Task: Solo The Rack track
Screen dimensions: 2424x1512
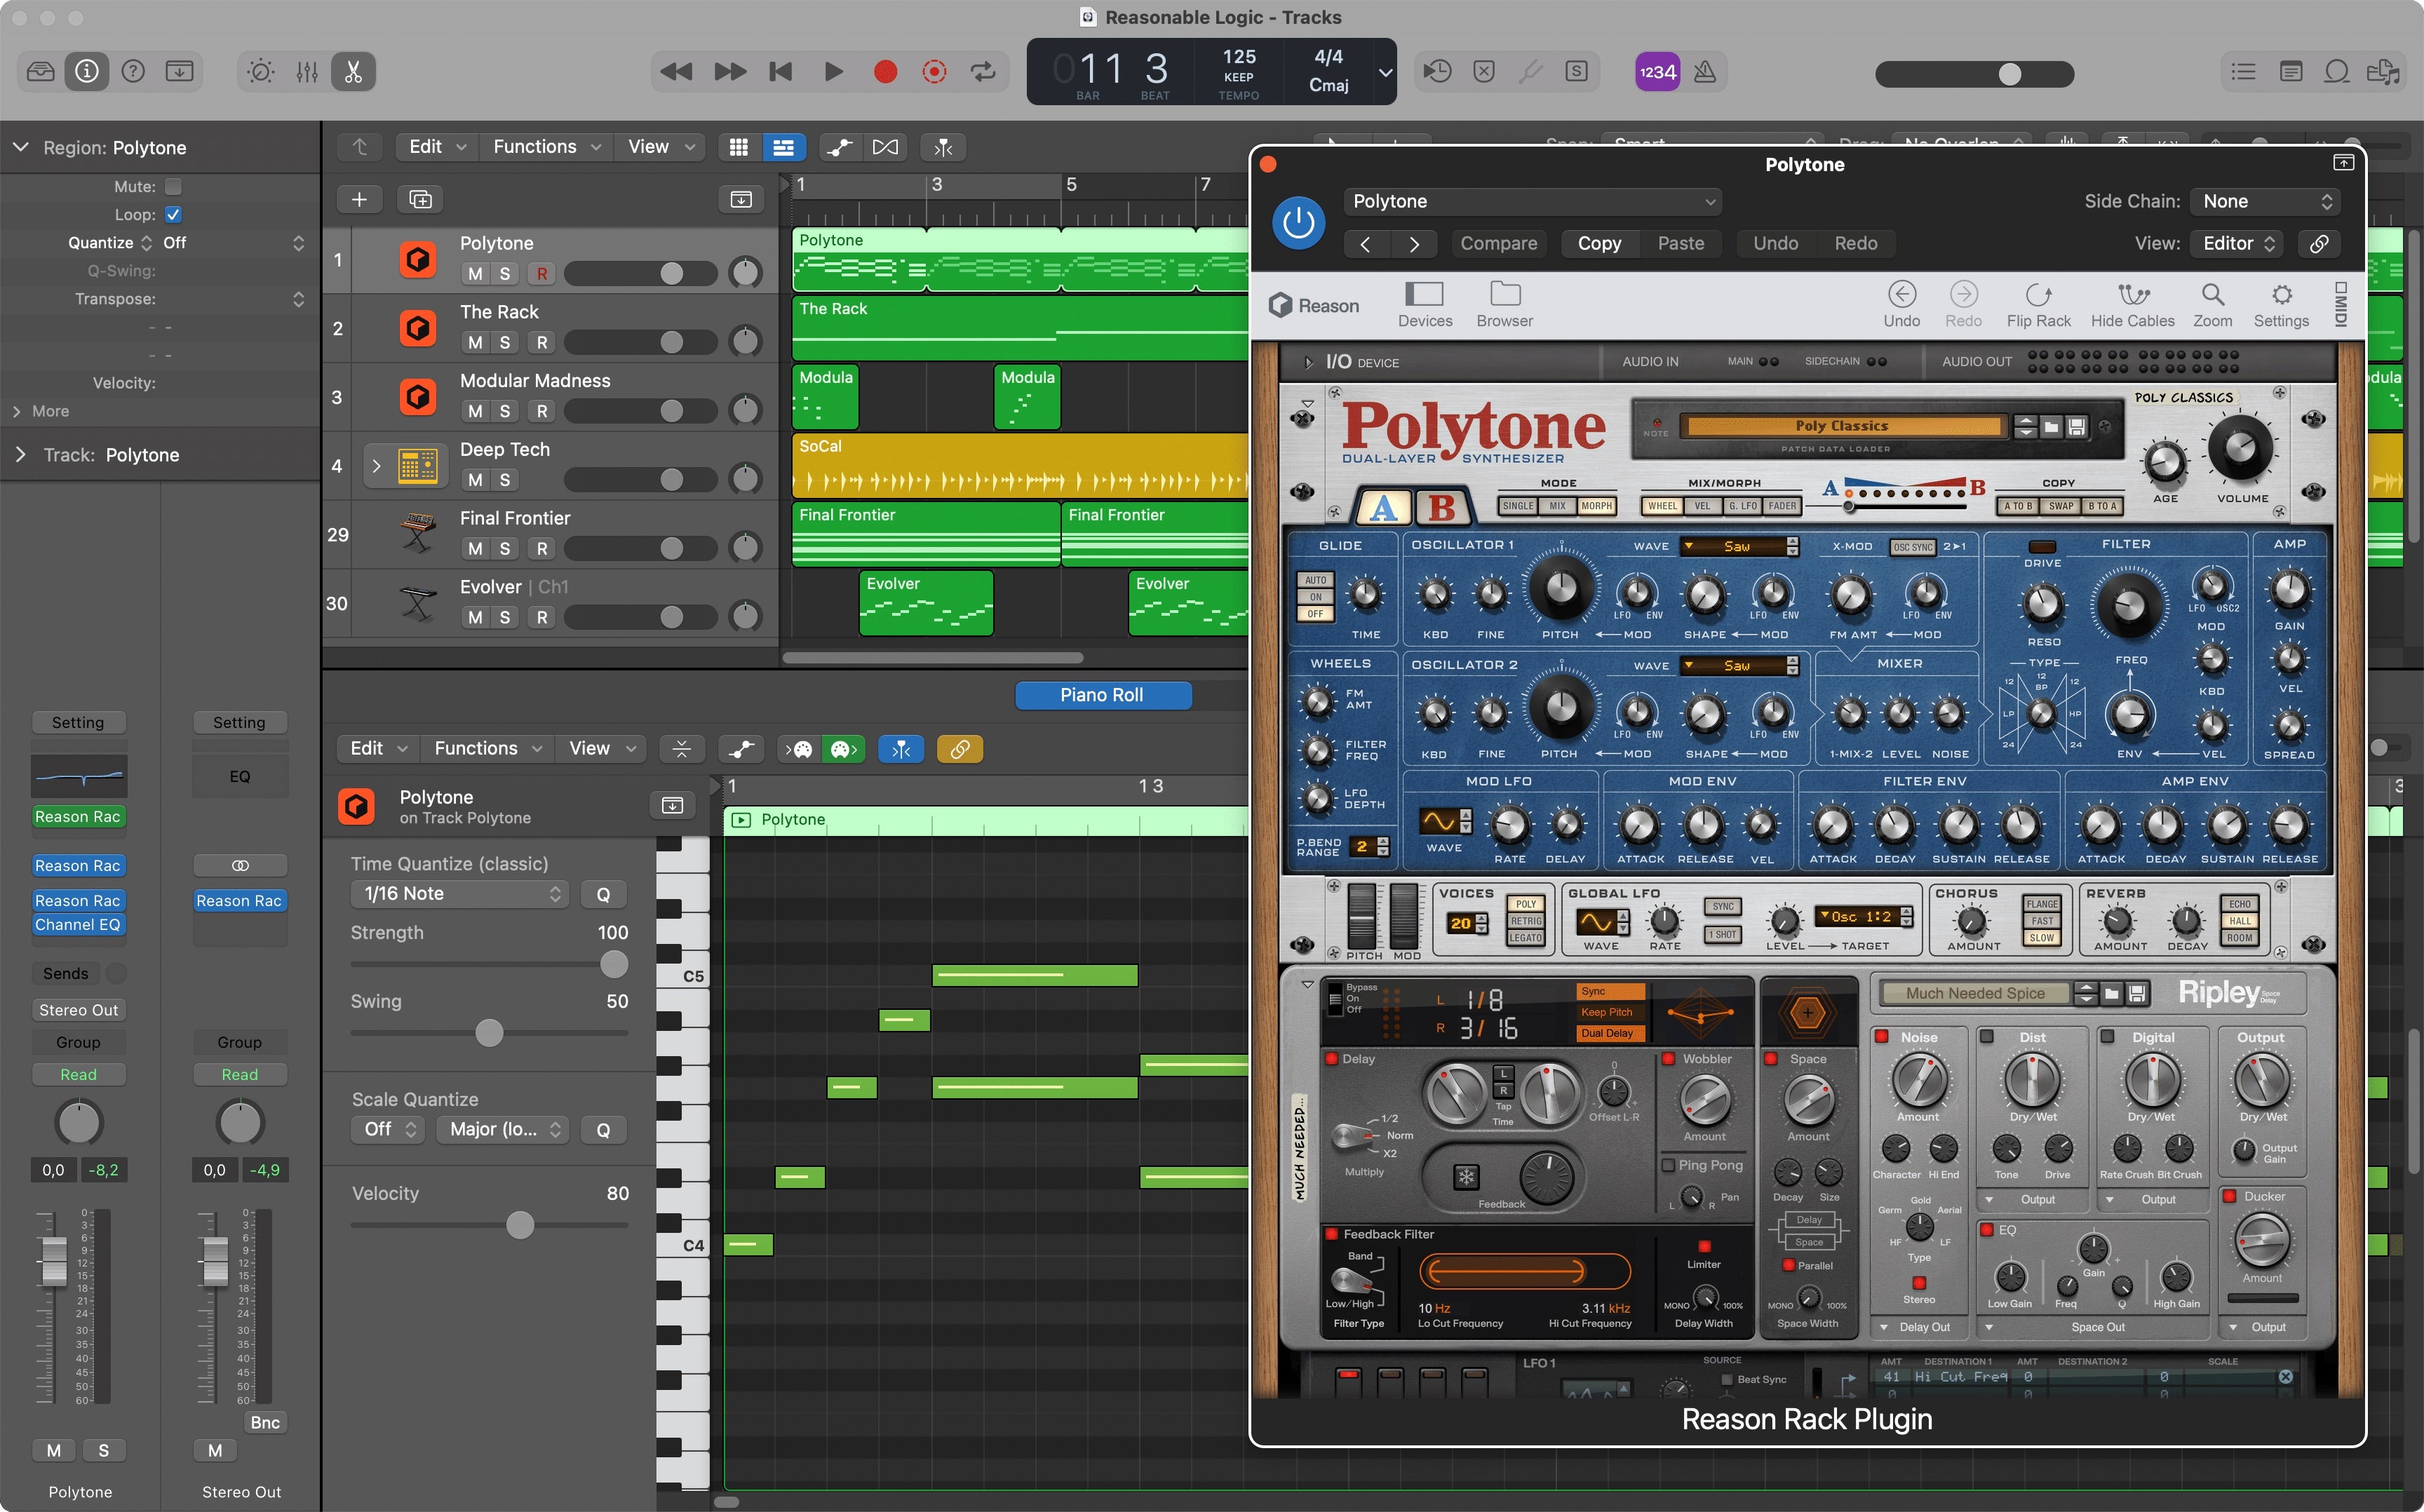Action: [x=505, y=342]
